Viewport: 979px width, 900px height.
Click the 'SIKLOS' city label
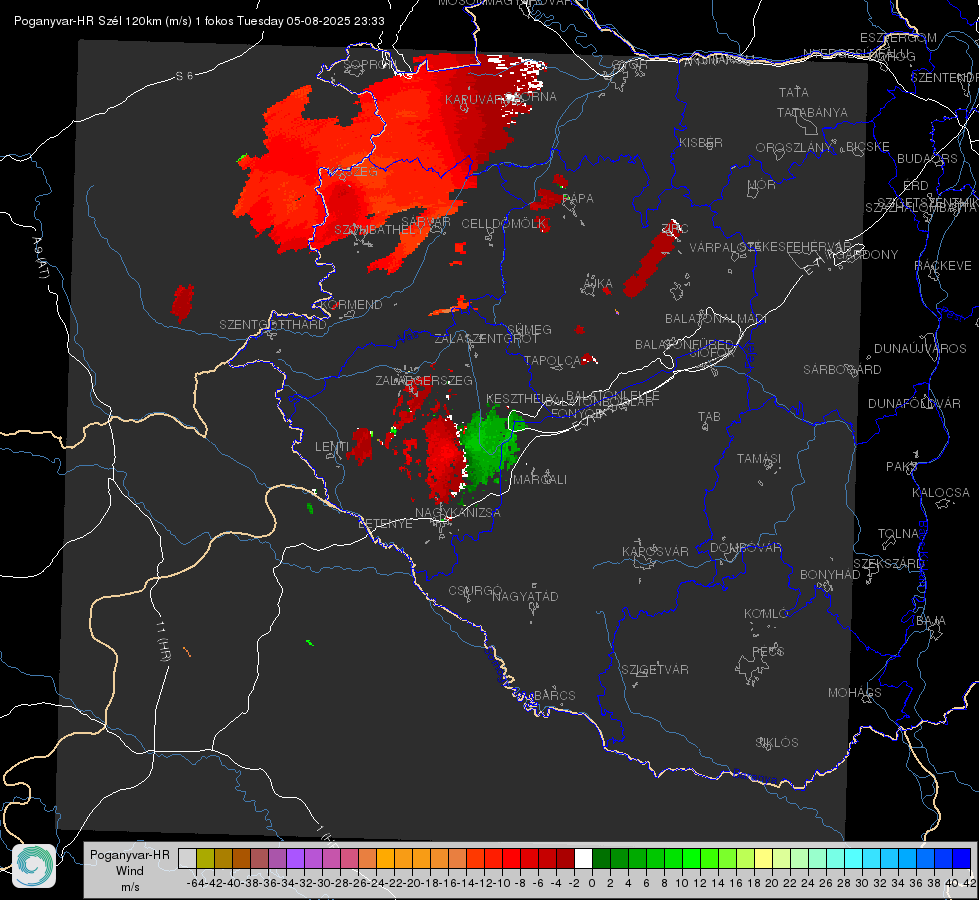[x=777, y=743]
